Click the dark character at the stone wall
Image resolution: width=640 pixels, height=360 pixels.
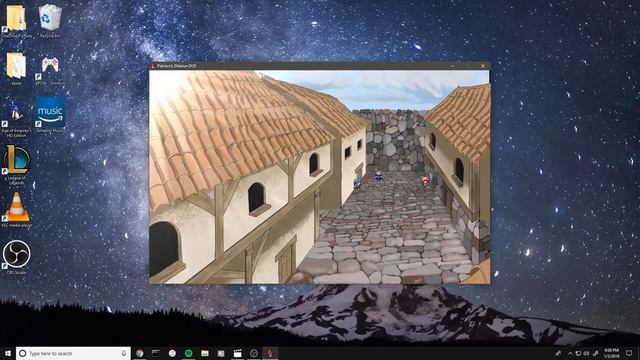(379, 176)
